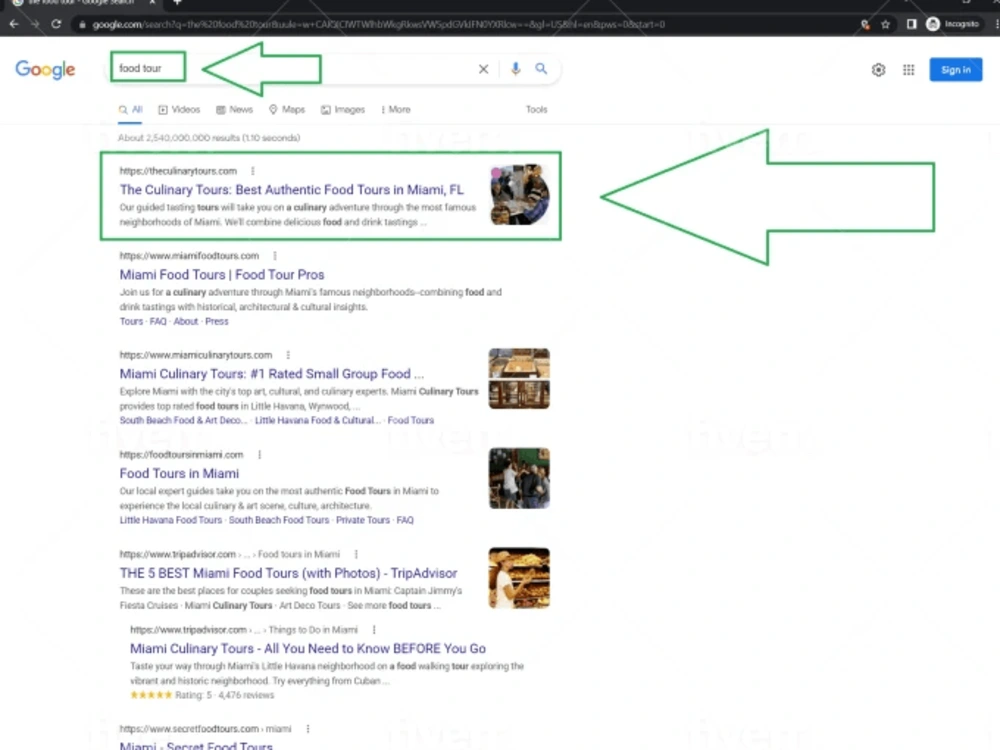View site info via the address bar lock icon
1000x750 pixels.
(82, 24)
